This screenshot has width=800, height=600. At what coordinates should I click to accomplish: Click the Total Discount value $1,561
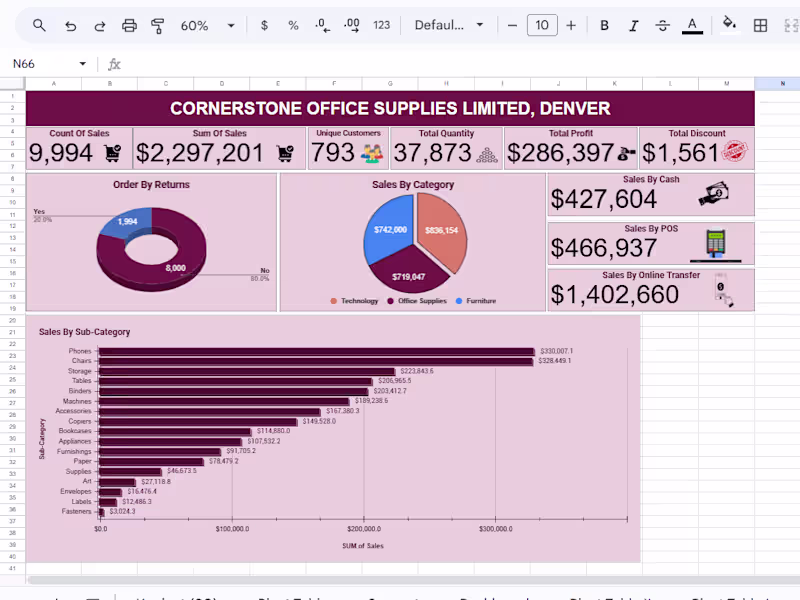point(681,153)
